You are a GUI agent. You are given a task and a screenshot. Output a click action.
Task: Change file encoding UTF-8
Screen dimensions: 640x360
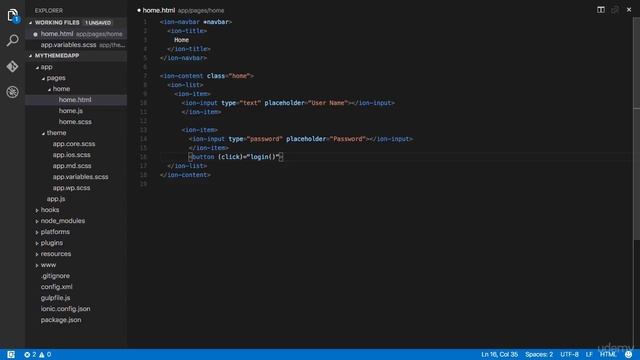[x=569, y=355]
